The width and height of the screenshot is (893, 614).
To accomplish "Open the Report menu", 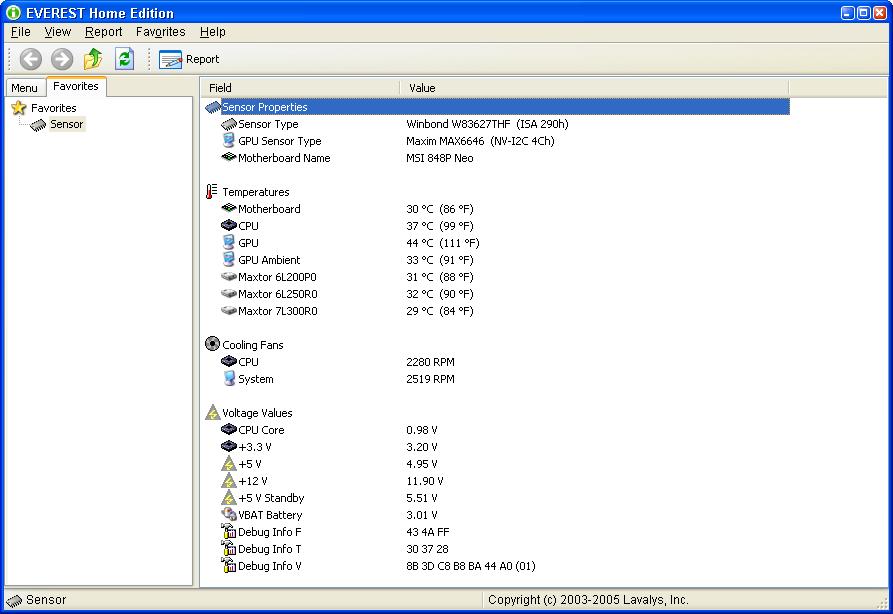I will tap(103, 32).
